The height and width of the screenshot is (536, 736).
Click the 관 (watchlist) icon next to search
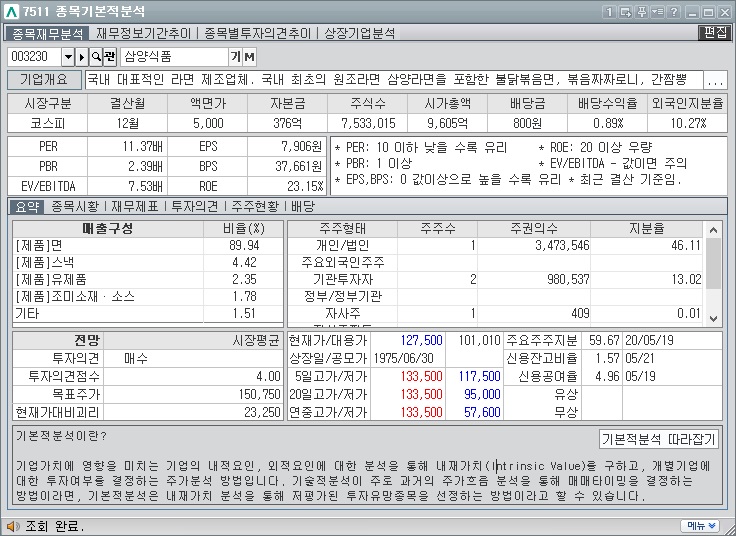(109, 57)
